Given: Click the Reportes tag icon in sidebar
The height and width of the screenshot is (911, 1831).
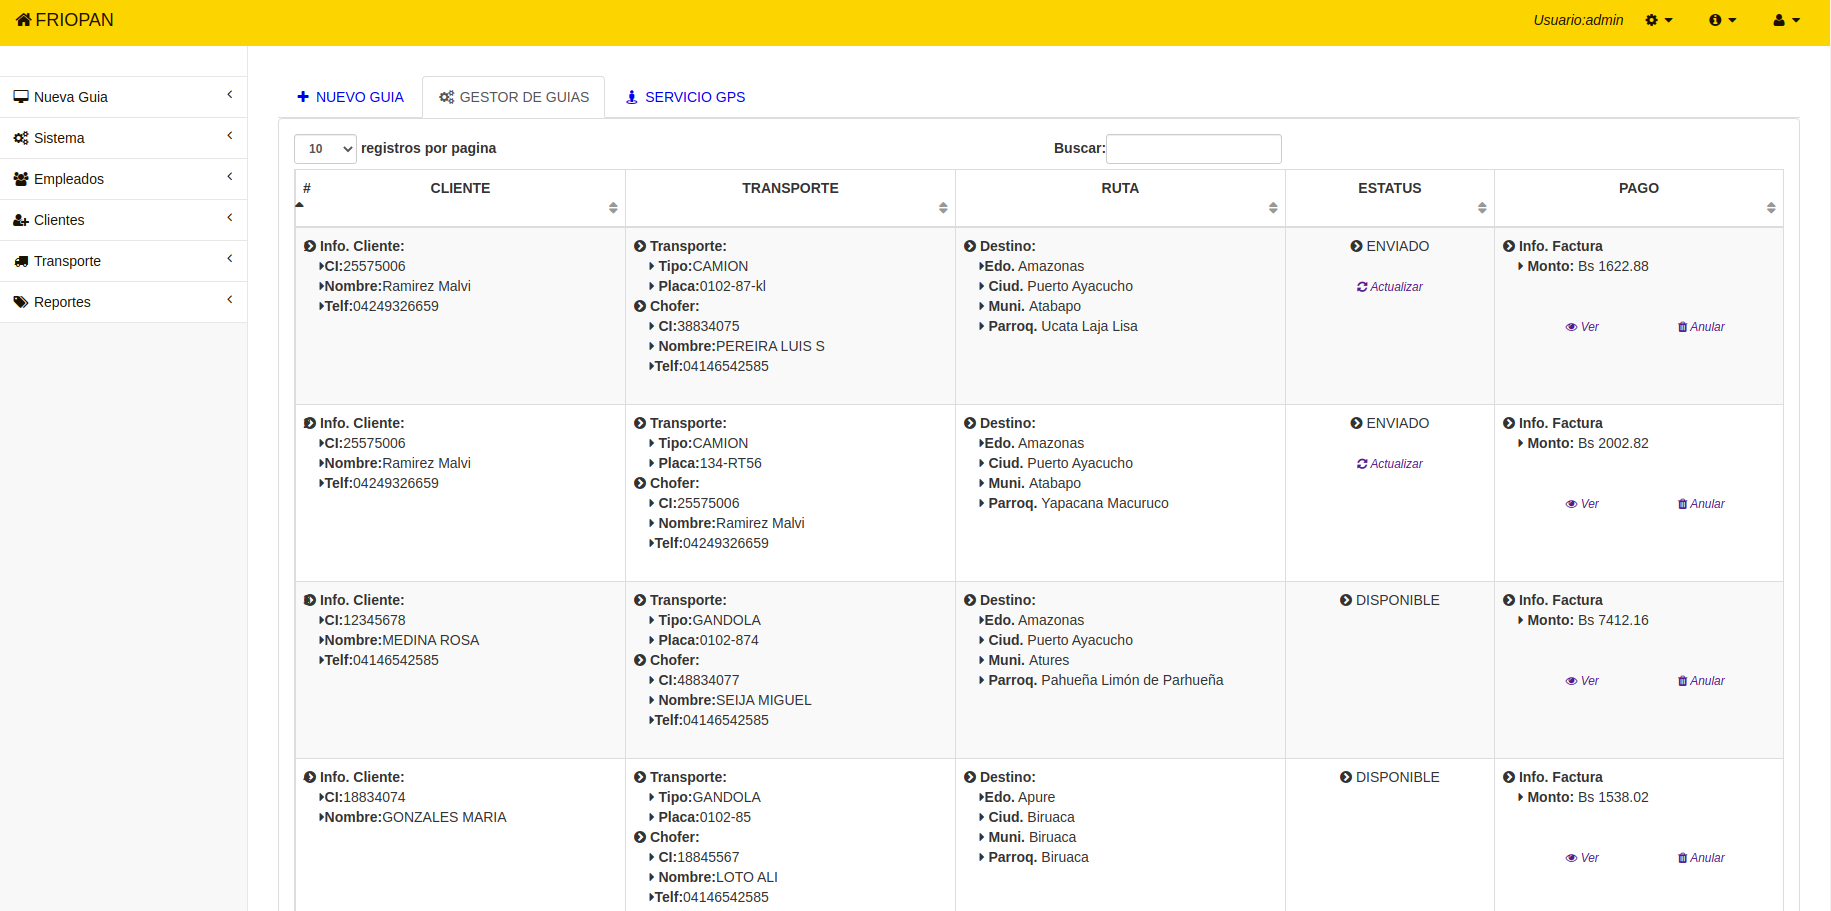Looking at the screenshot, I should point(21,302).
